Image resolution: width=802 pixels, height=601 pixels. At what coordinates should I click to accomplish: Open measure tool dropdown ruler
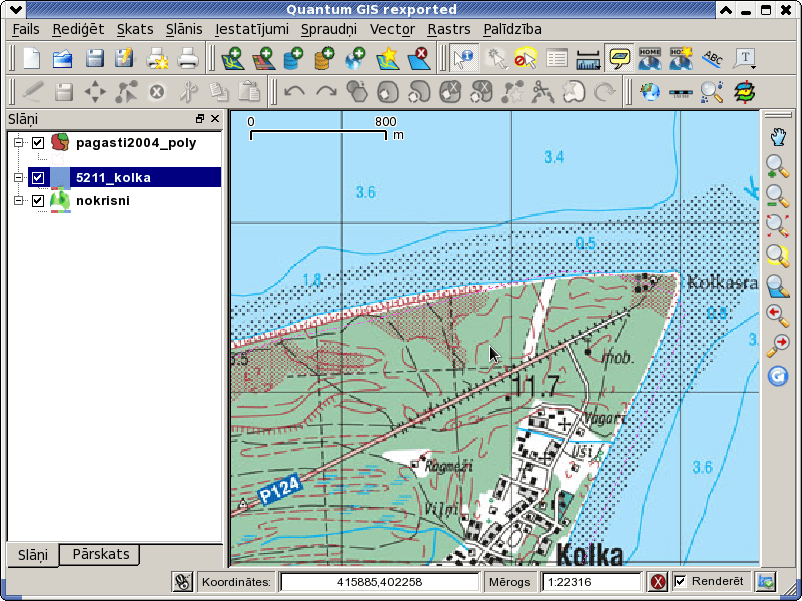tap(588, 59)
